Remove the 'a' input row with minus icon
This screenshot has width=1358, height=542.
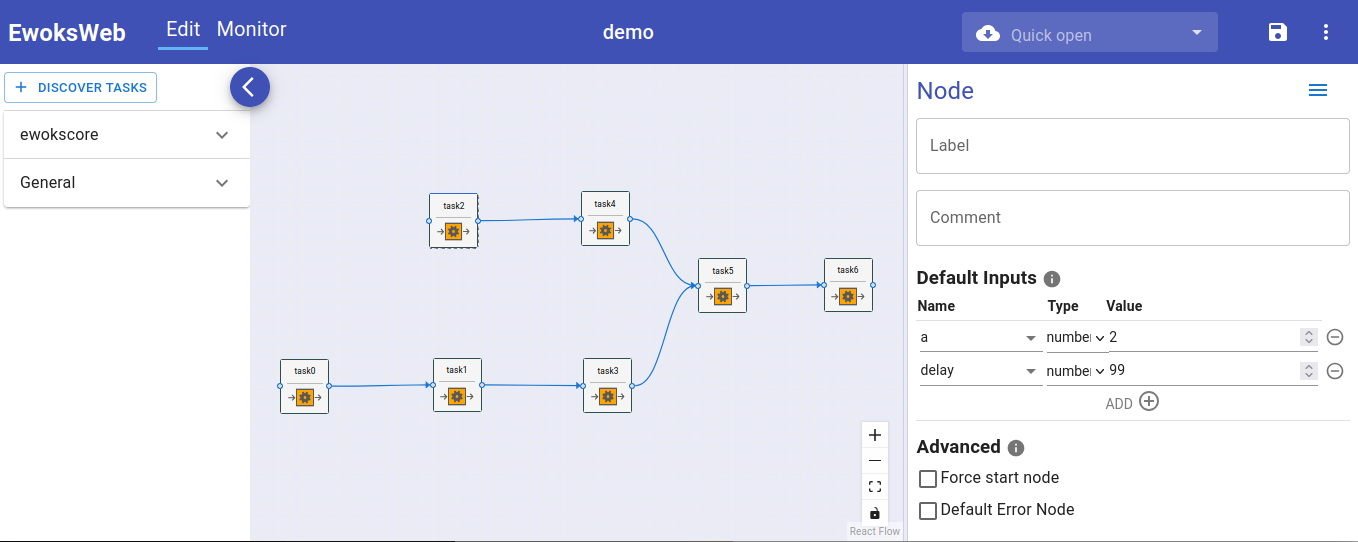[1334, 337]
